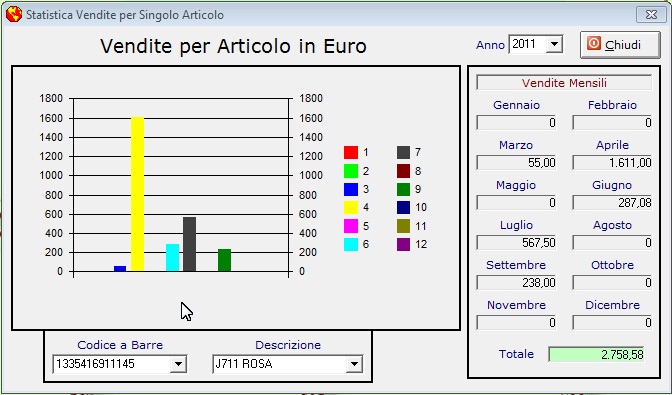Click the Totale label
Screen dimensions: 672x395
516,354
